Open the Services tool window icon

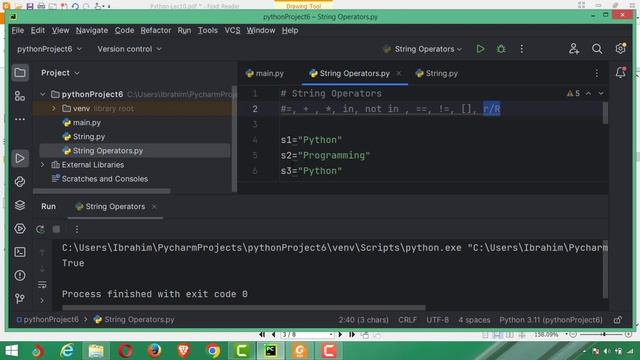point(20,229)
